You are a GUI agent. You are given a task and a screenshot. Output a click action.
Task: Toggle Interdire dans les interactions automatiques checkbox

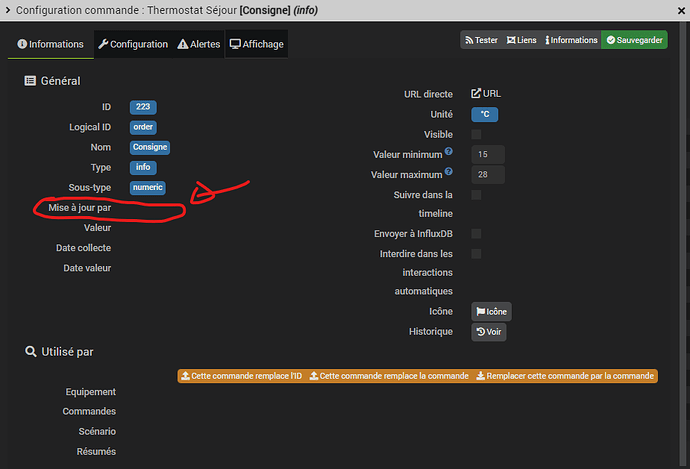pos(476,254)
